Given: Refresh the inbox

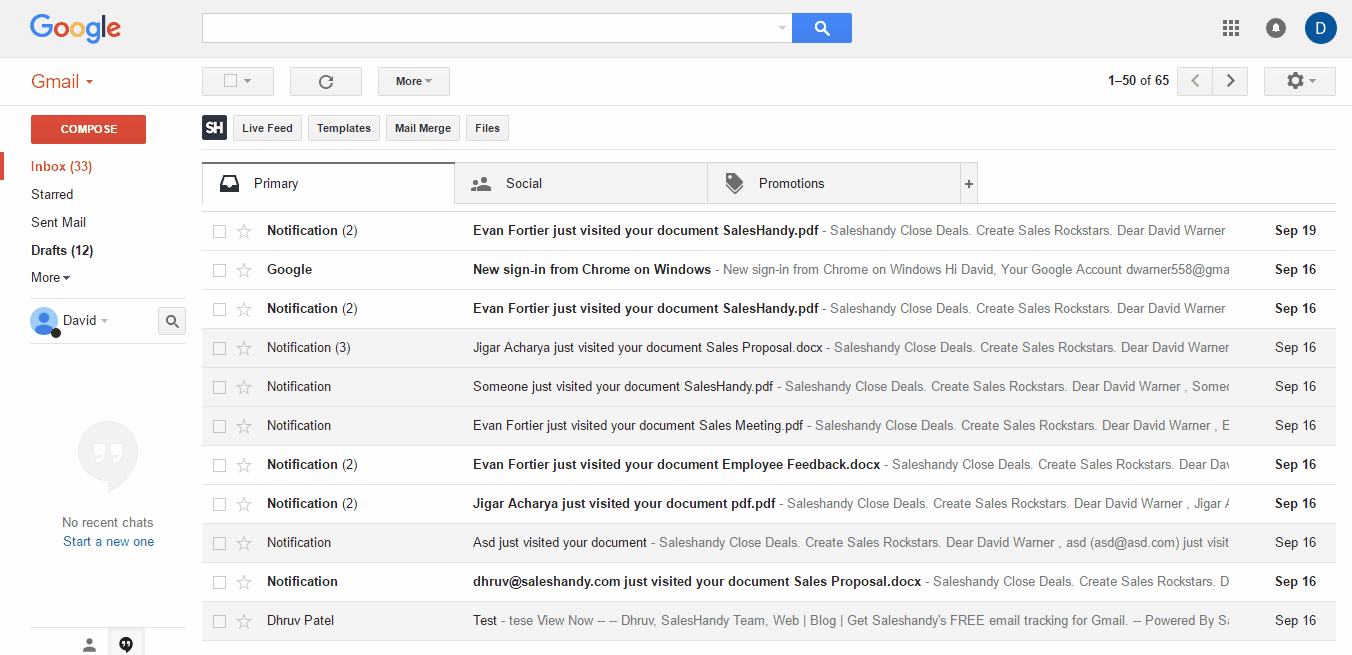Looking at the screenshot, I should click(x=325, y=81).
